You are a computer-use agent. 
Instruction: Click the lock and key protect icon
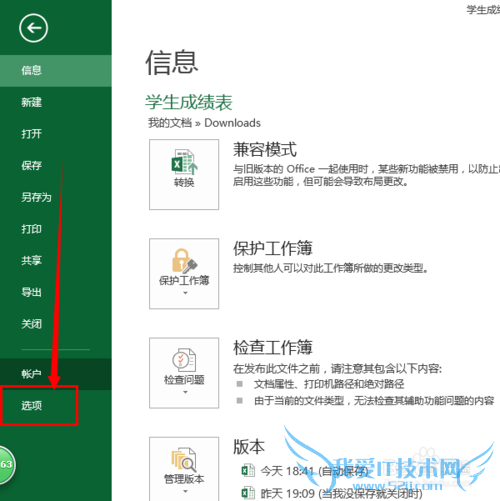pos(184,261)
